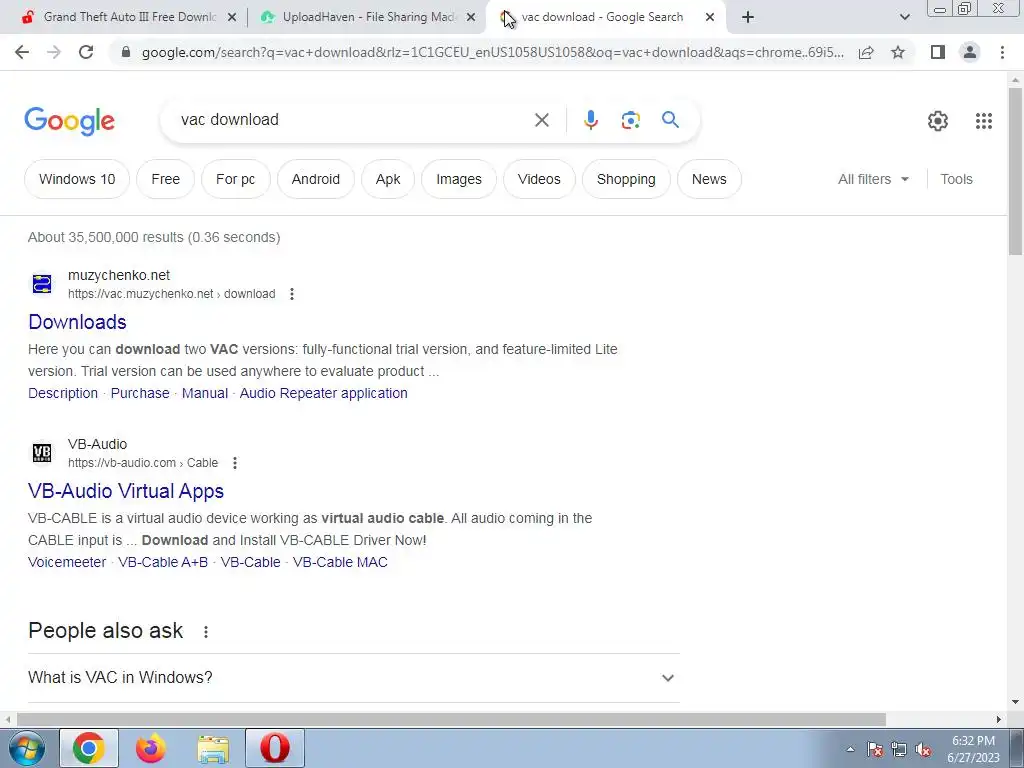1024x768 pixels.
Task: Close the UploadHaven tab
Action: pos(471,18)
